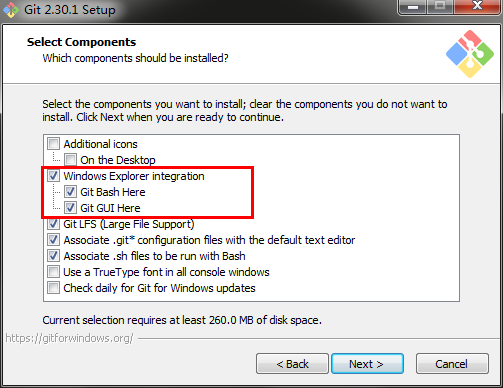
Task: Select the Git GUI Here tree label
Action: click(x=110, y=208)
